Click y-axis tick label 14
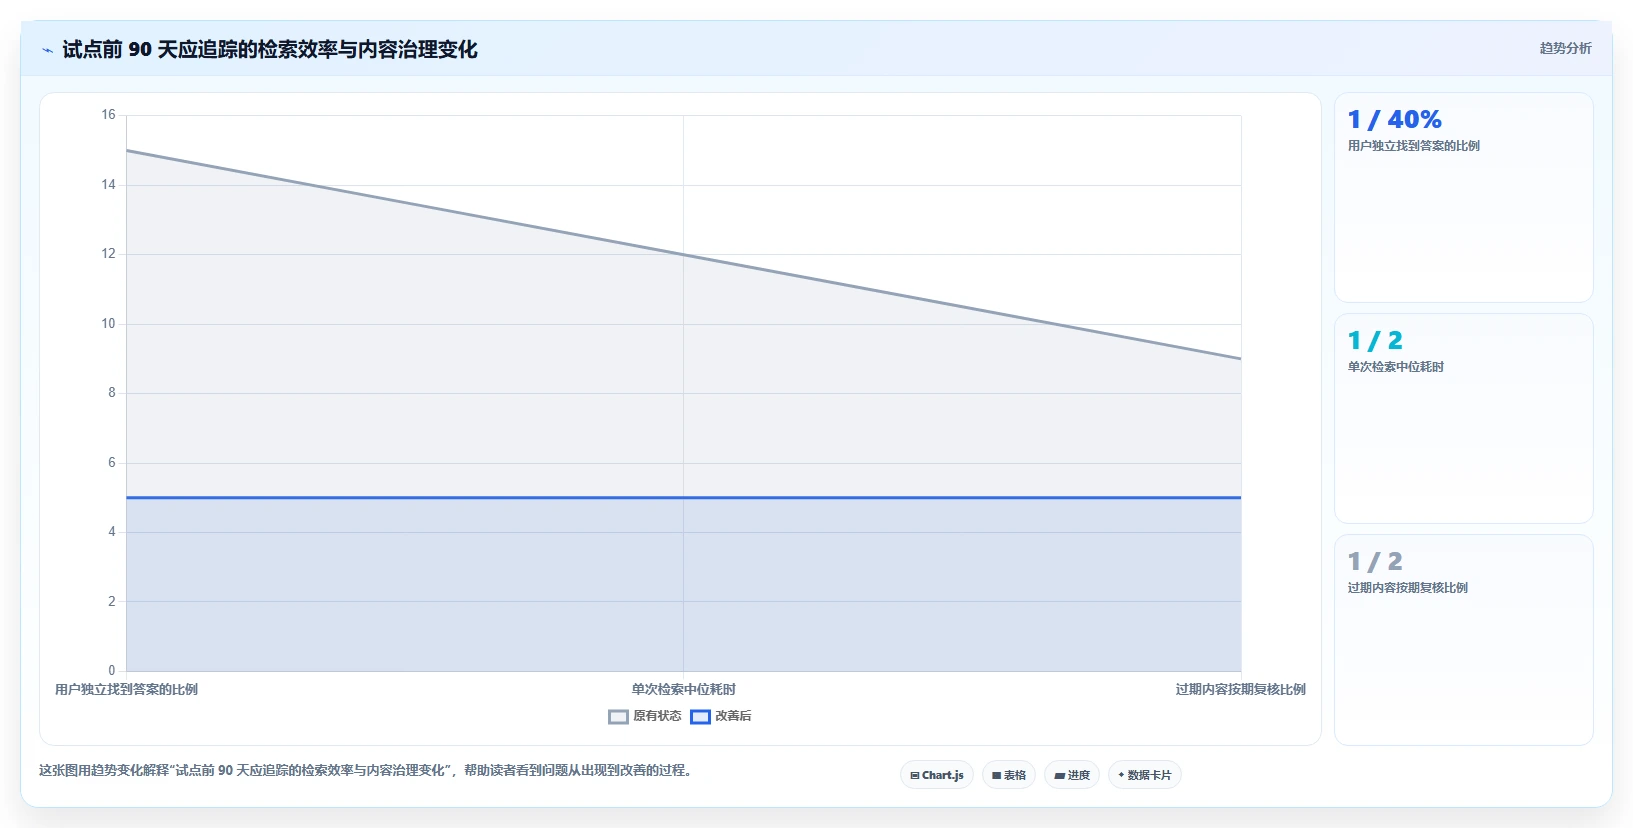The height and width of the screenshot is (828, 1633). pyautogui.click(x=108, y=184)
